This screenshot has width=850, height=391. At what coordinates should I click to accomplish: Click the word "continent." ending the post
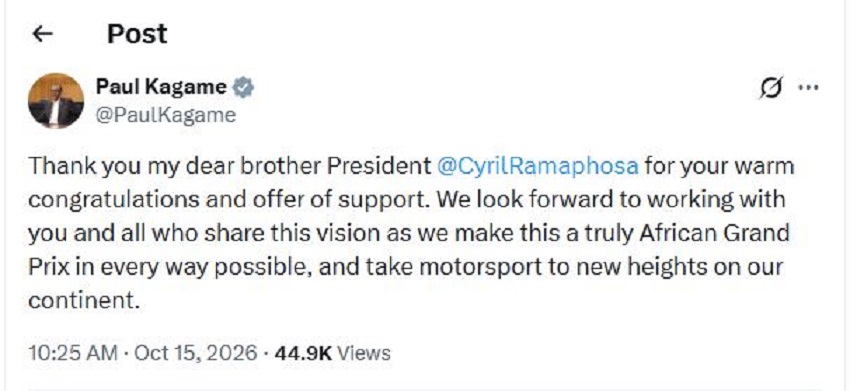pyautogui.click(x=84, y=300)
